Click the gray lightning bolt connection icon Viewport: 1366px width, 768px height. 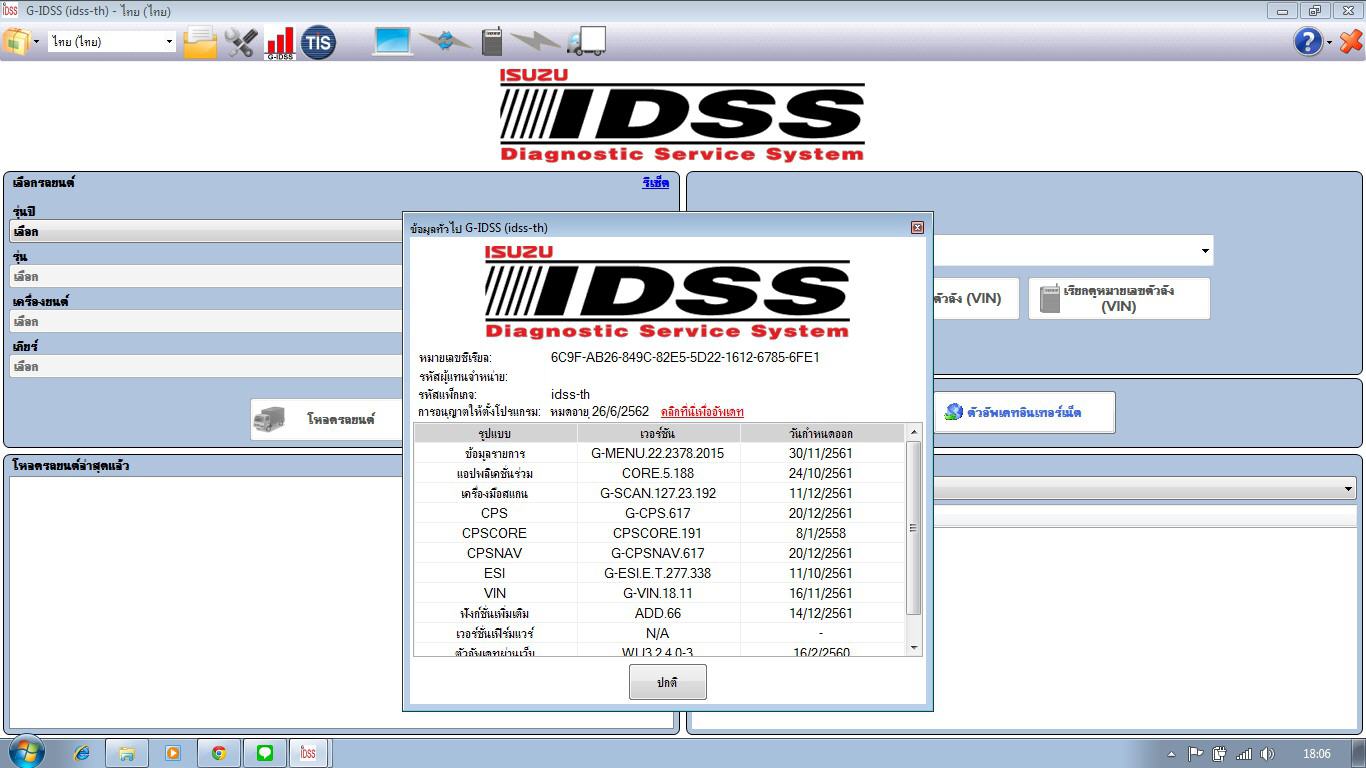tap(535, 41)
